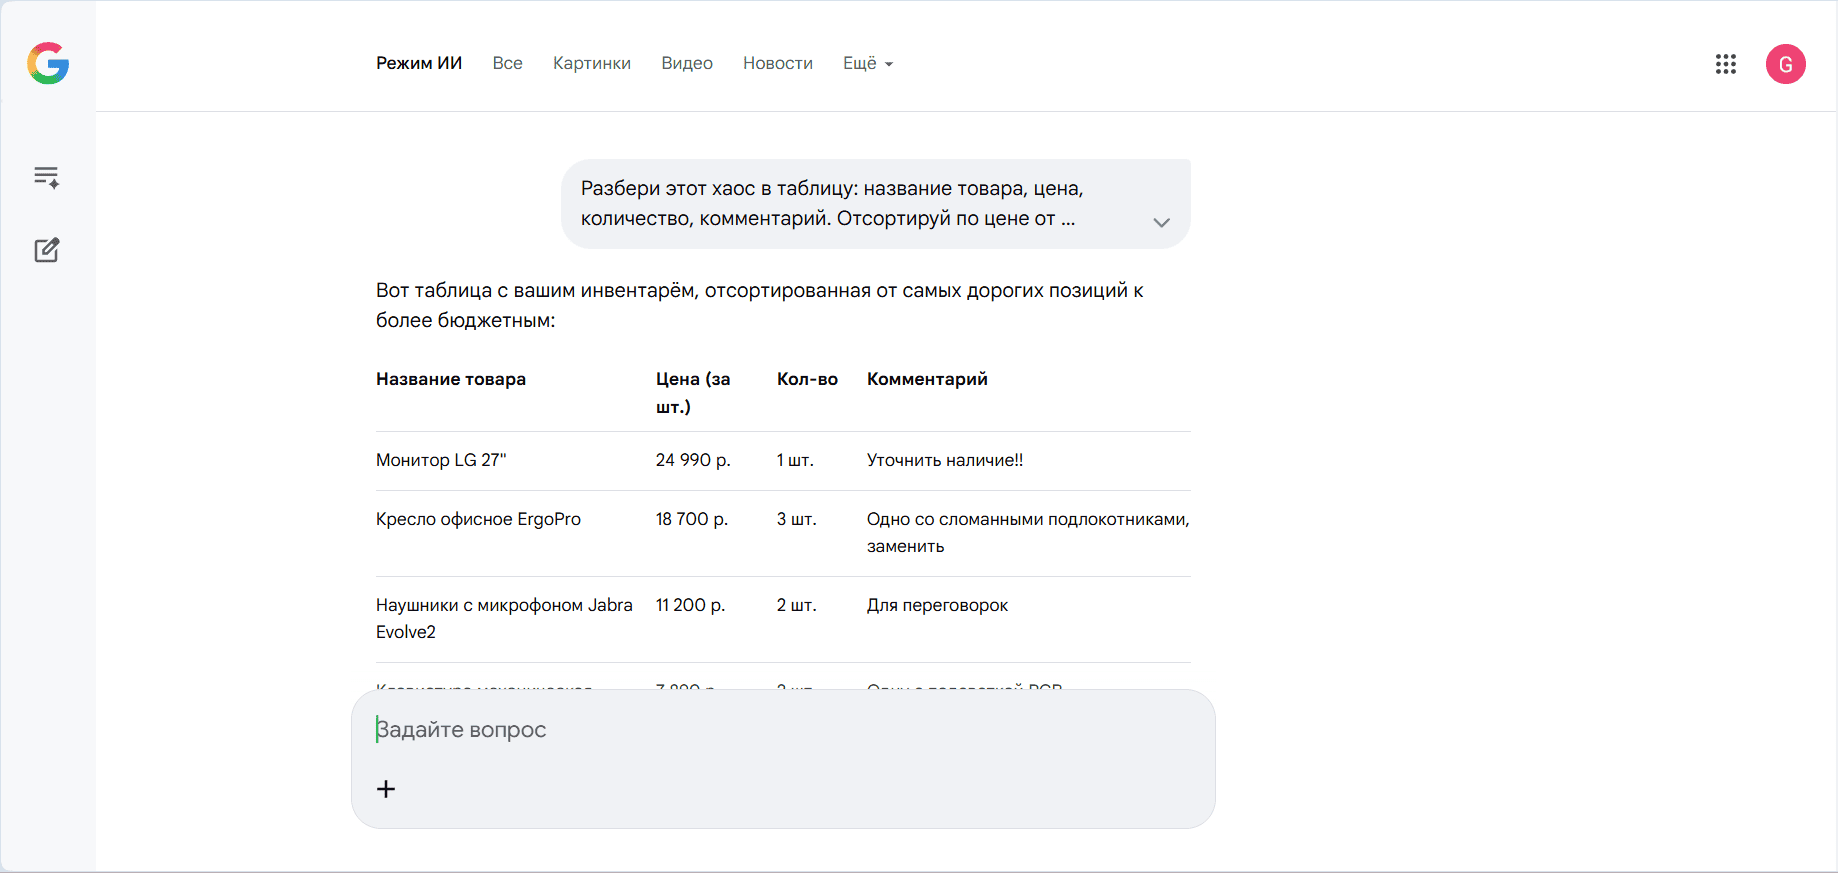The width and height of the screenshot is (1838, 873).
Task: Switch to the Картинки tab
Action: [592, 63]
